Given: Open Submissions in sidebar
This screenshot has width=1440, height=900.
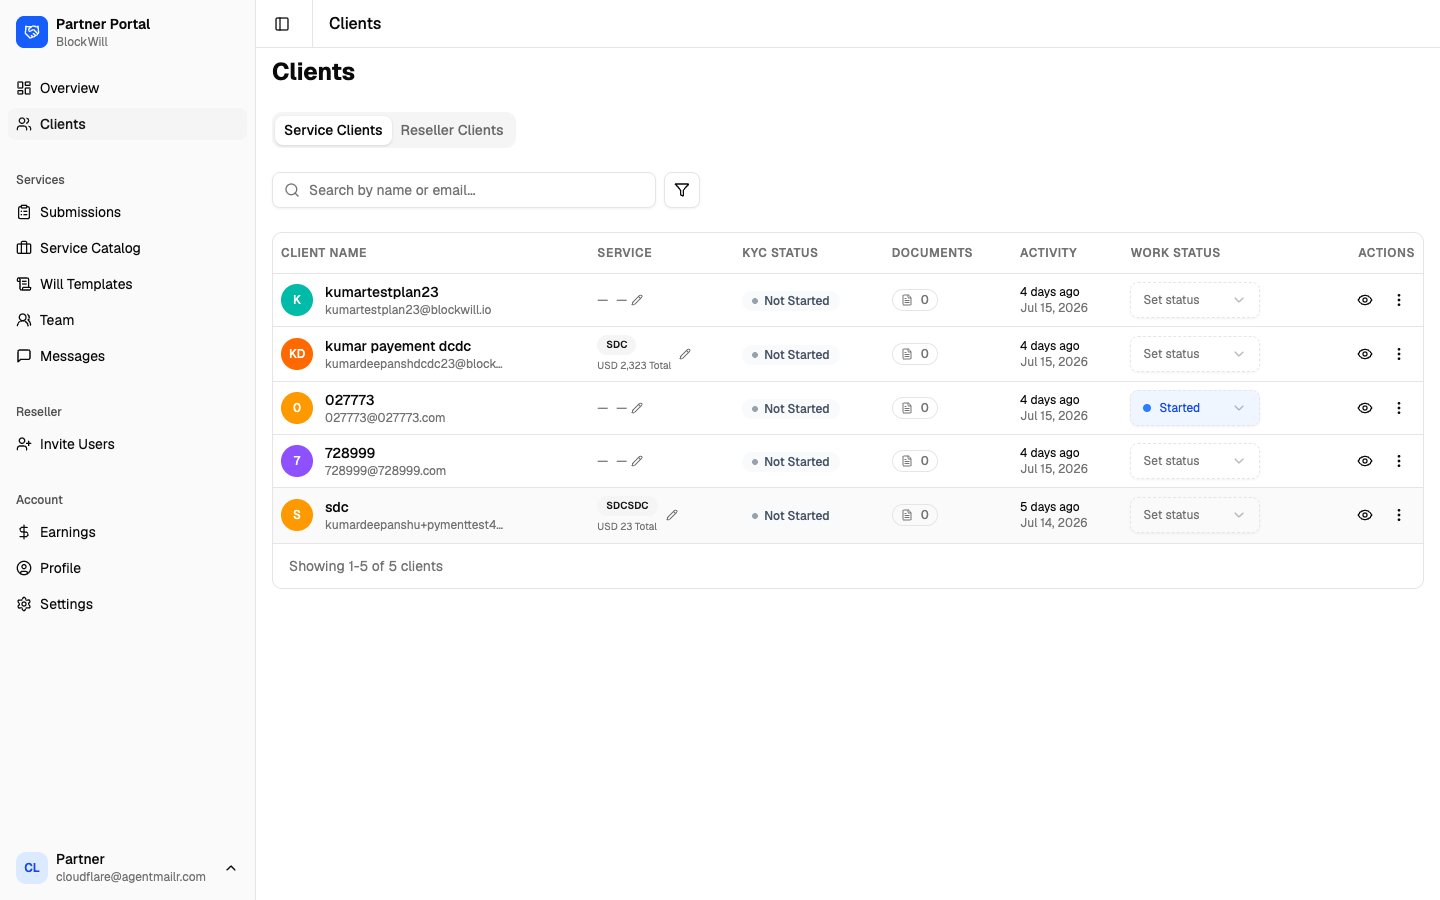Looking at the screenshot, I should coord(127,212).
